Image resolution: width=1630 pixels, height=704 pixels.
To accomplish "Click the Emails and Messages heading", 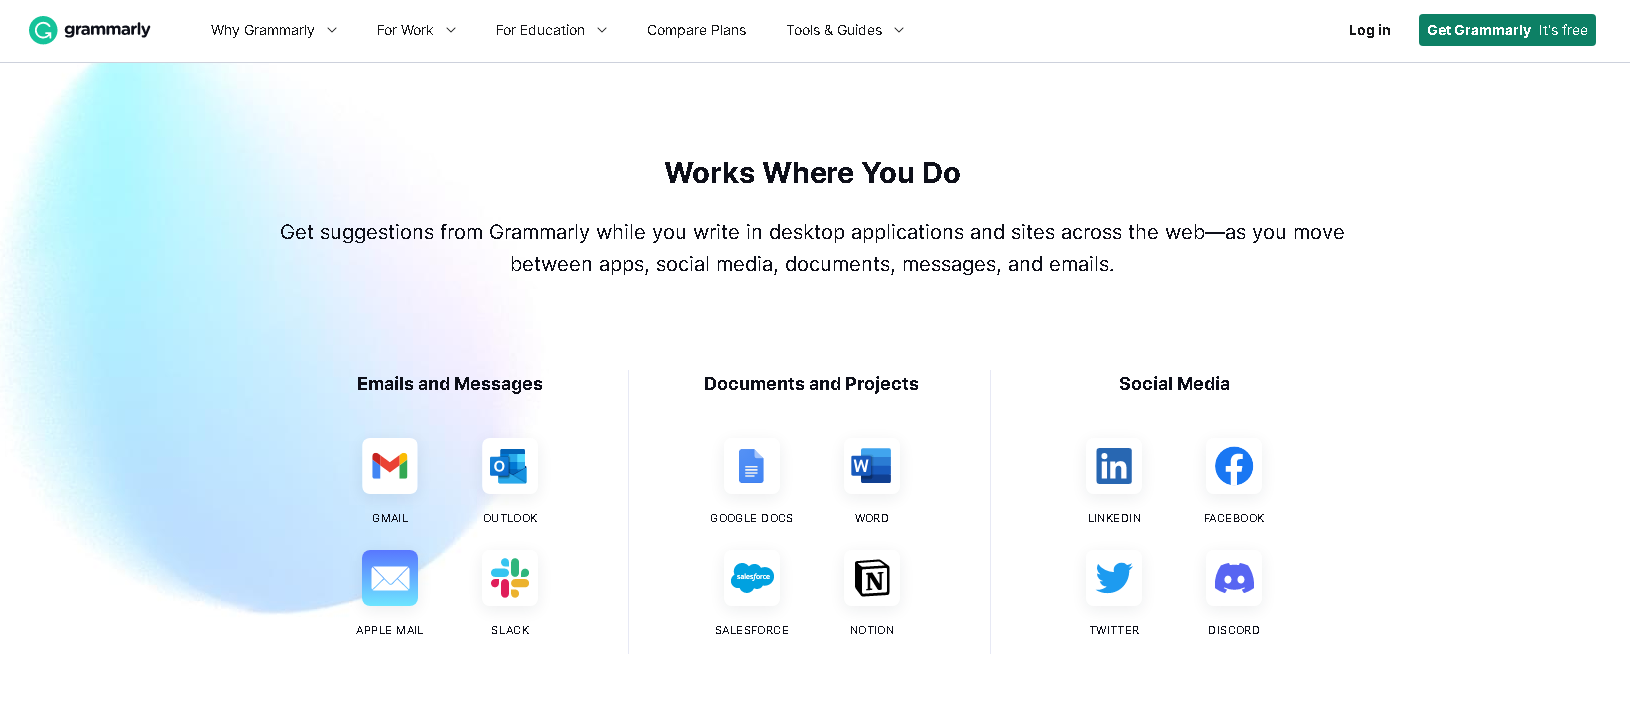I will [450, 384].
